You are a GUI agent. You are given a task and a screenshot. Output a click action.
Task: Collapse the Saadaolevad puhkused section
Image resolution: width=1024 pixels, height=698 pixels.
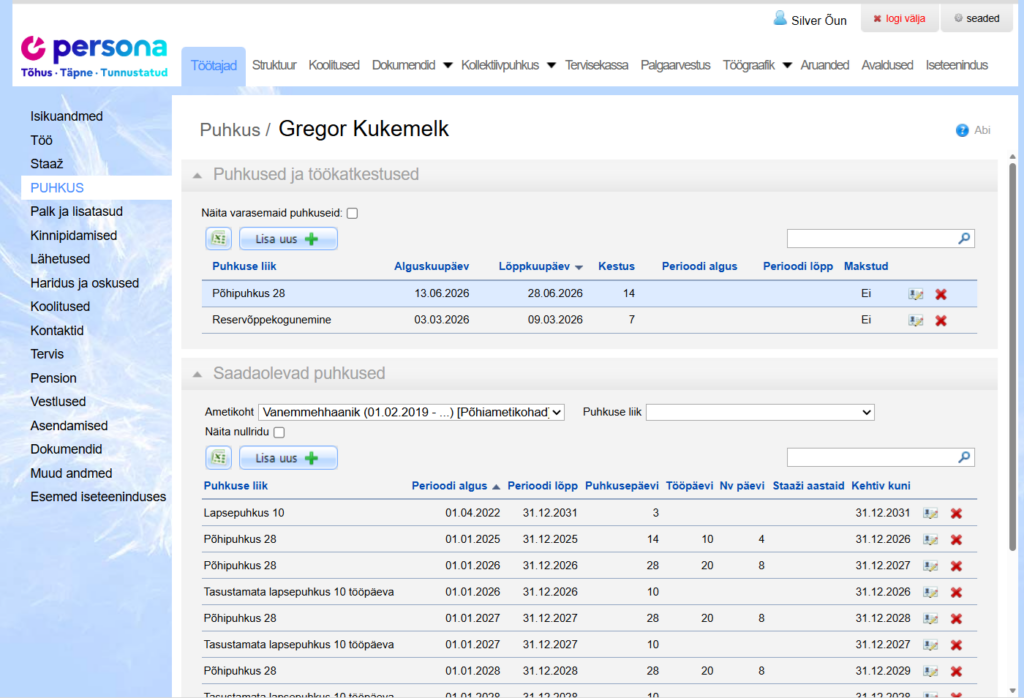[x=198, y=374]
